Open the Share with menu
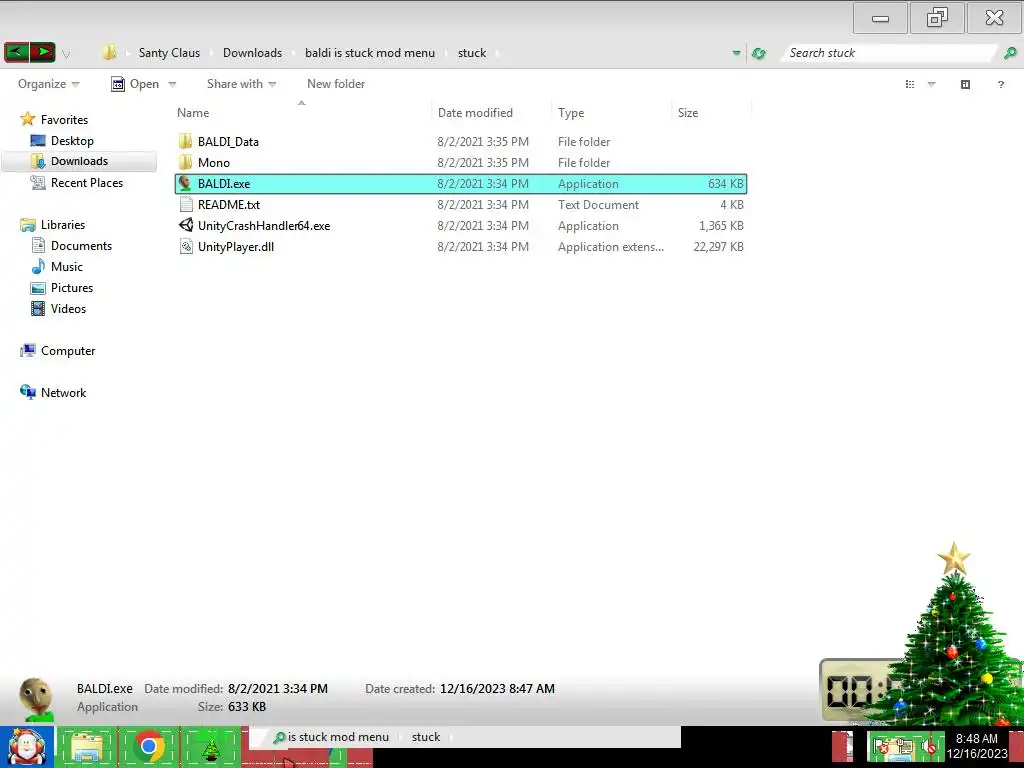Screen dimensions: 1024x768 (x=241, y=84)
